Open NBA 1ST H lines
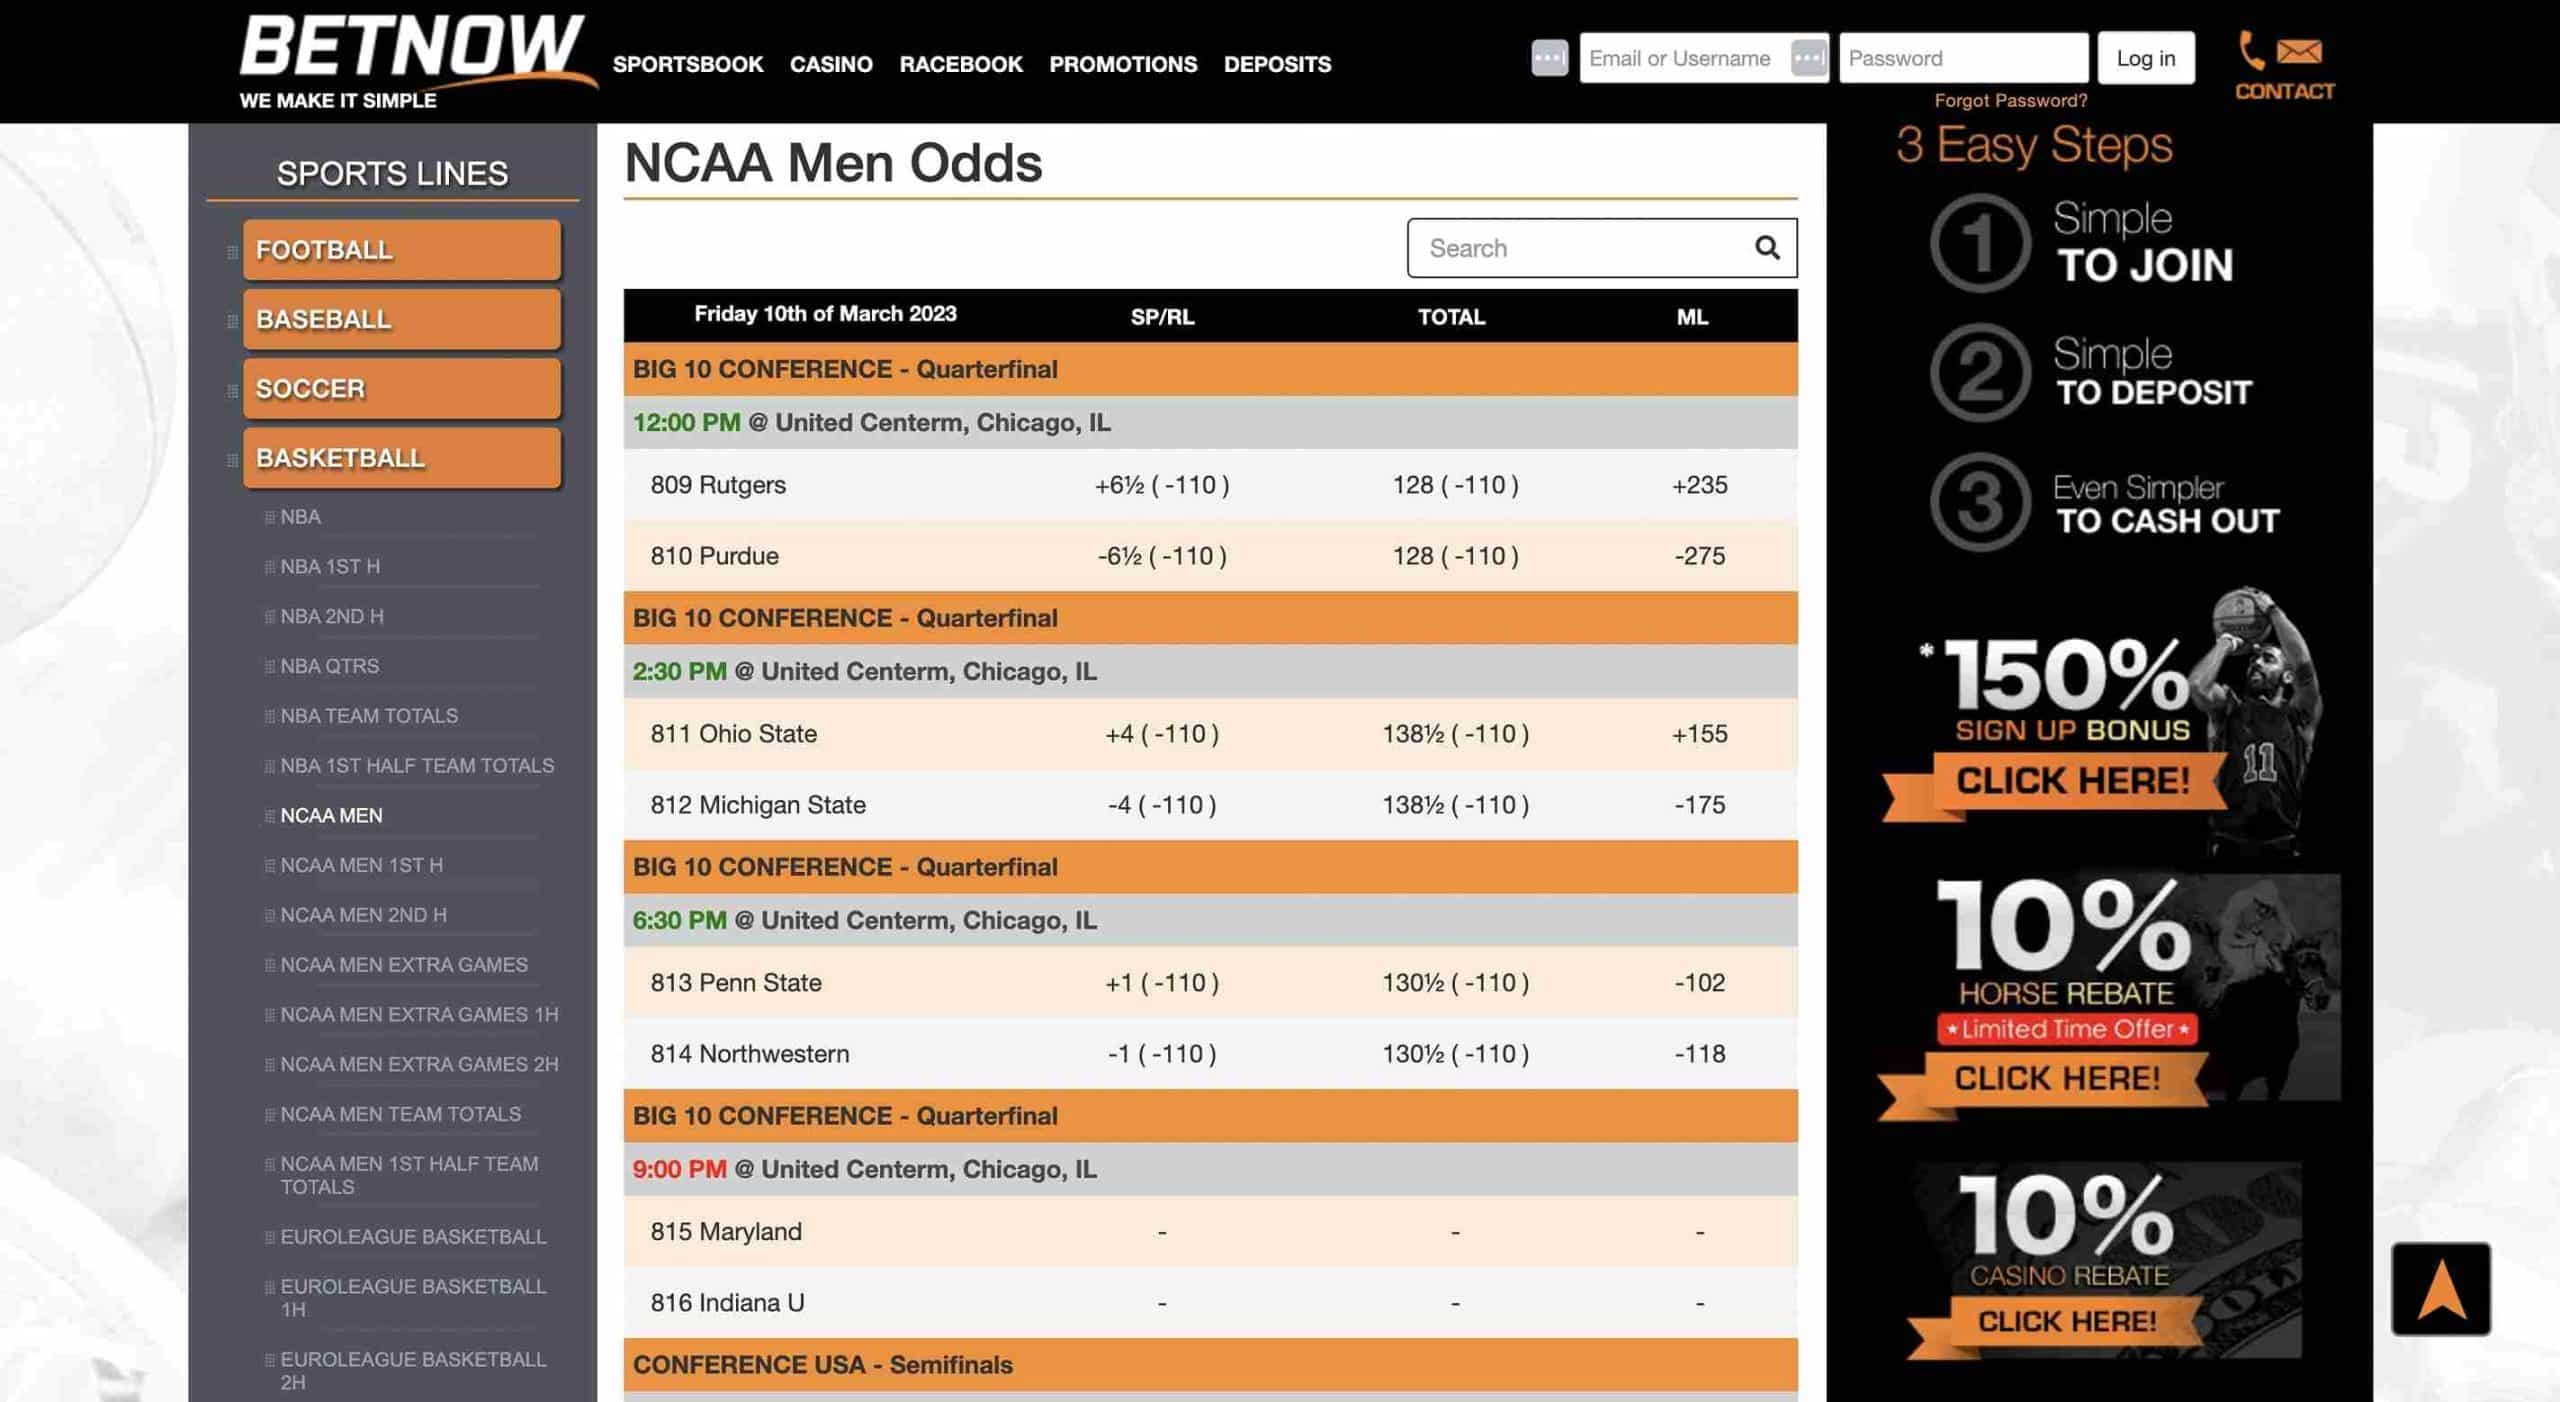This screenshot has width=2560, height=1402. (330, 566)
